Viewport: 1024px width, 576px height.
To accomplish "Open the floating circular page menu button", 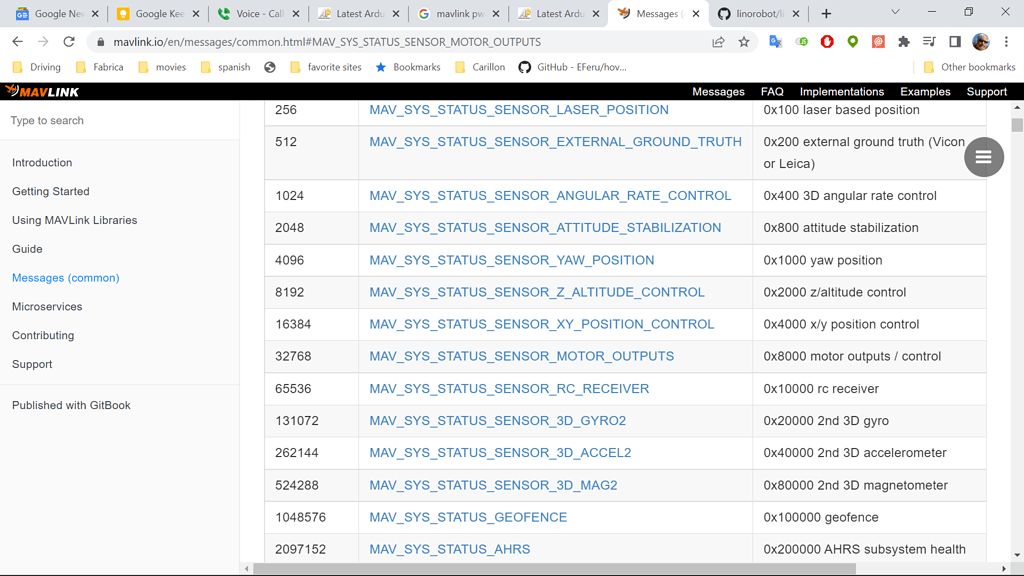I will click(984, 157).
